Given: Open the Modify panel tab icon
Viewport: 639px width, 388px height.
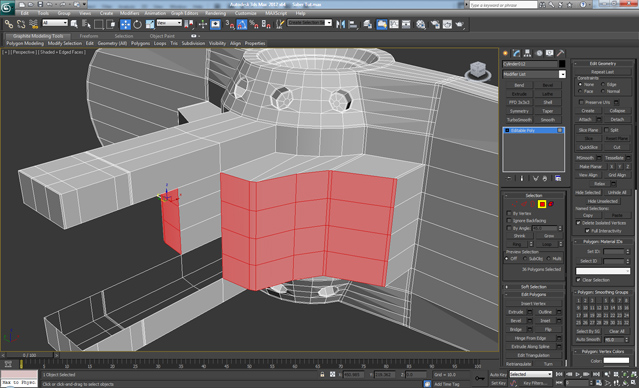Looking at the screenshot, I should pos(516,53).
